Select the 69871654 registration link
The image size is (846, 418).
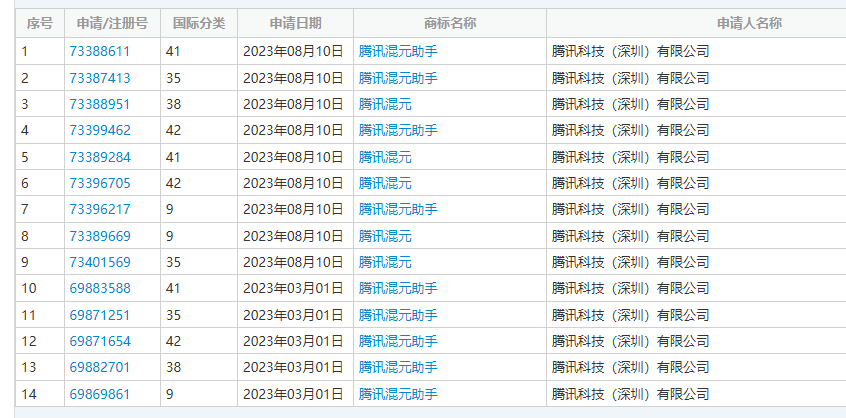point(100,341)
